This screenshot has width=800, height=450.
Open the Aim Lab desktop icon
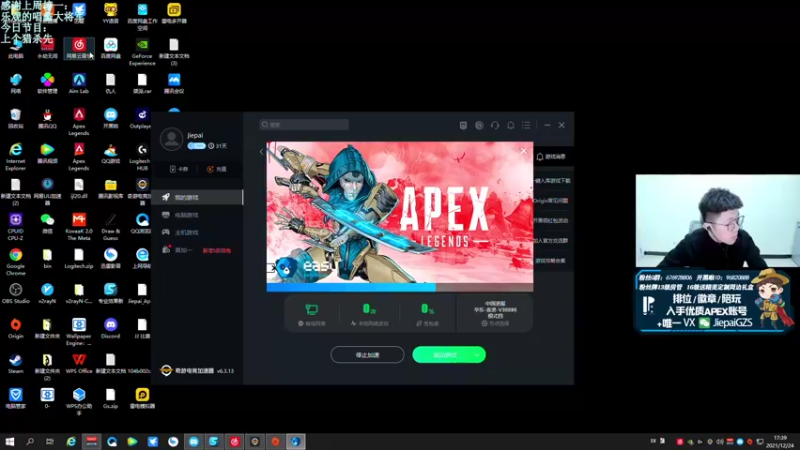79,84
